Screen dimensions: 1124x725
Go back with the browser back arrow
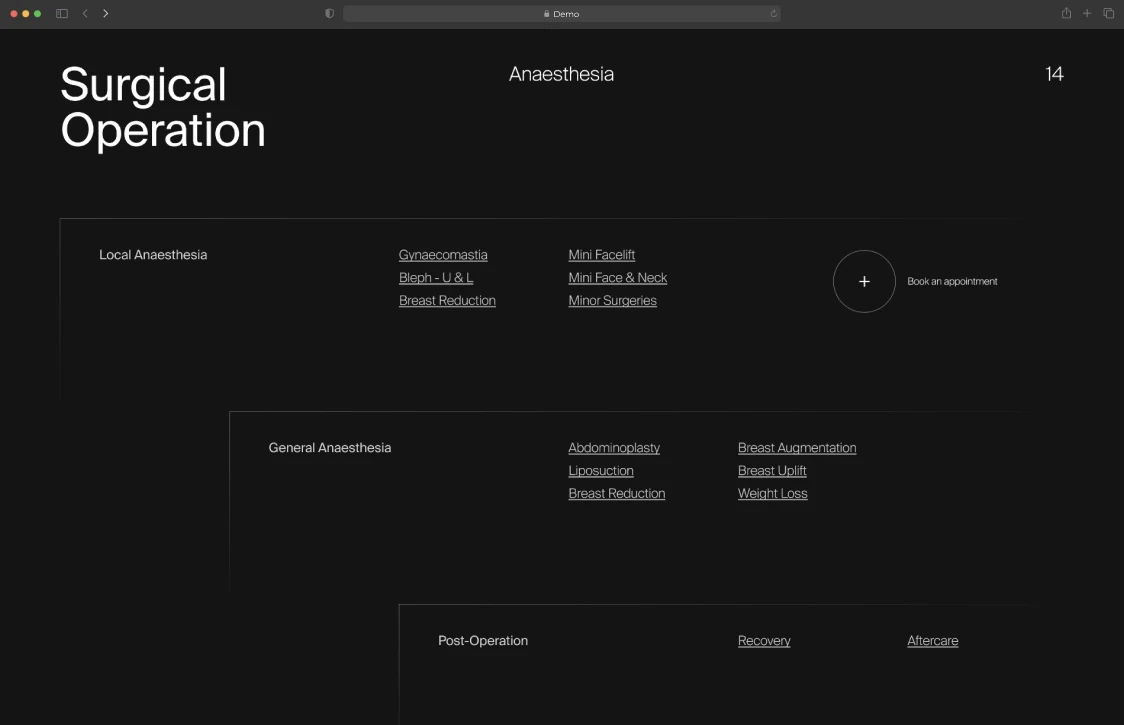[85, 14]
